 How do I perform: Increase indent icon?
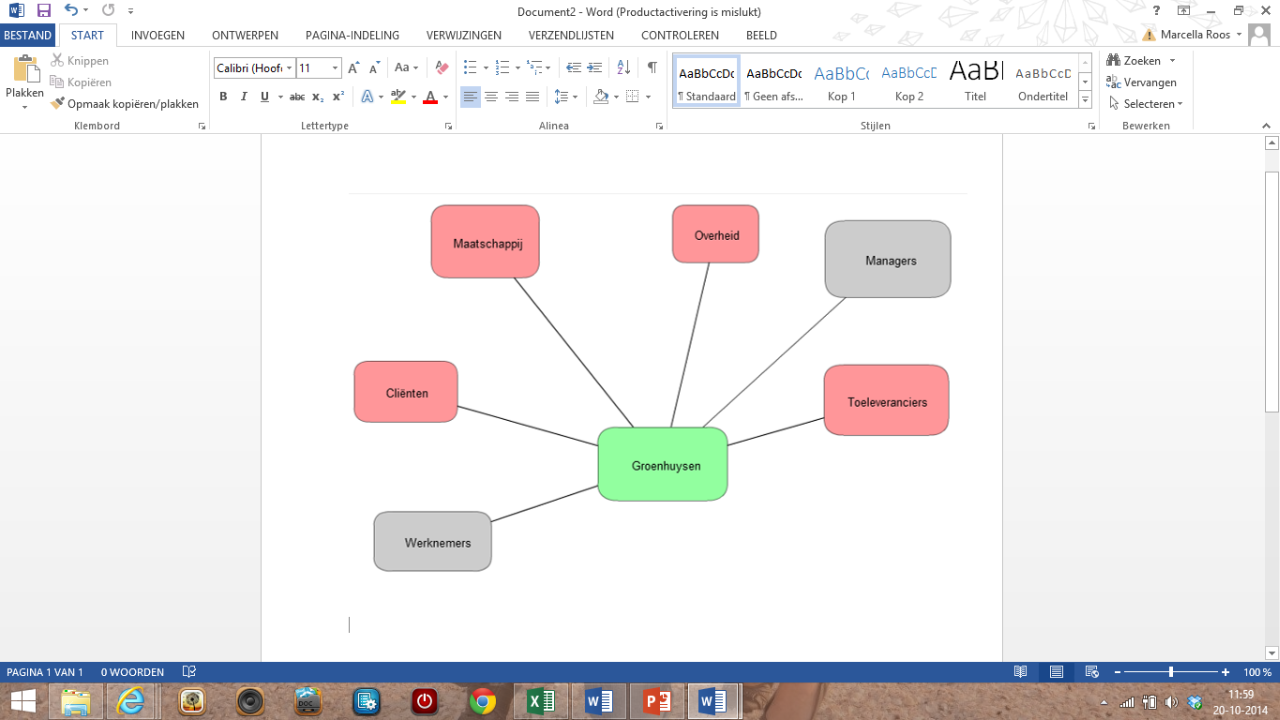pos(594,68)
